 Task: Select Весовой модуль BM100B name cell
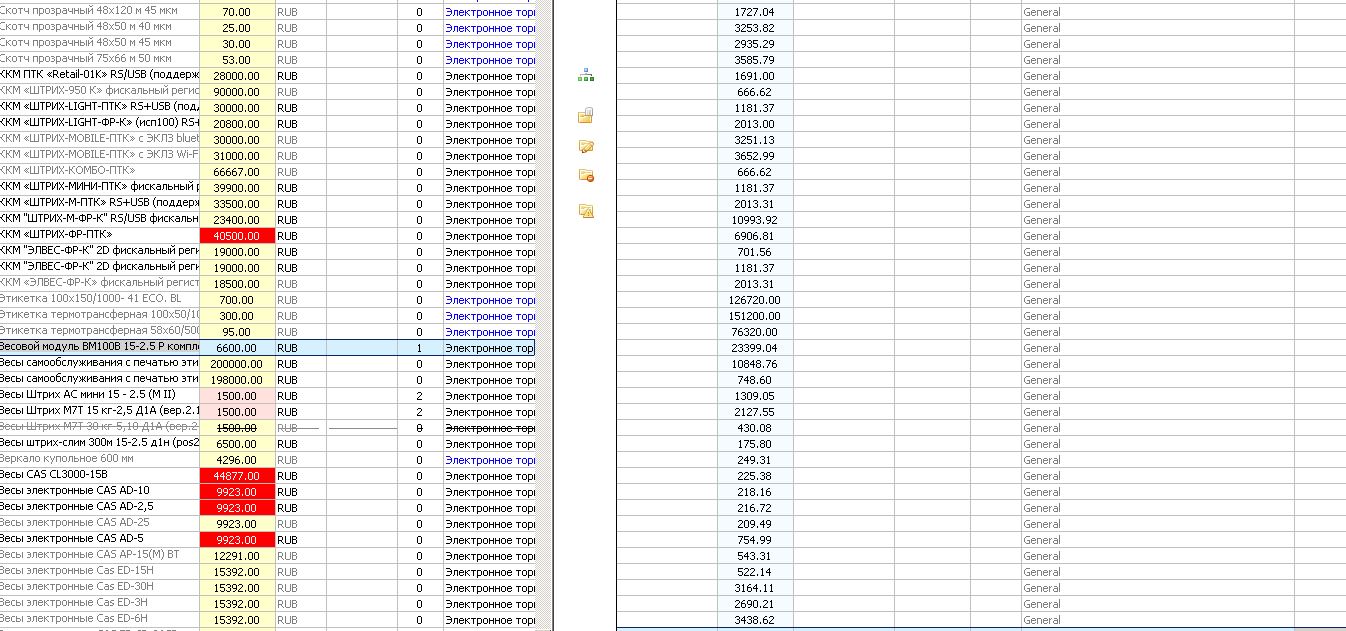pyautogui.click(x=100, y=348)
